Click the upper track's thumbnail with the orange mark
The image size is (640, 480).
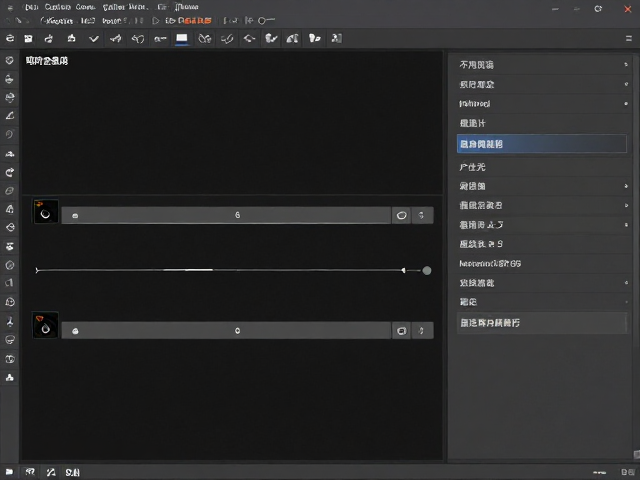(46, 211)
